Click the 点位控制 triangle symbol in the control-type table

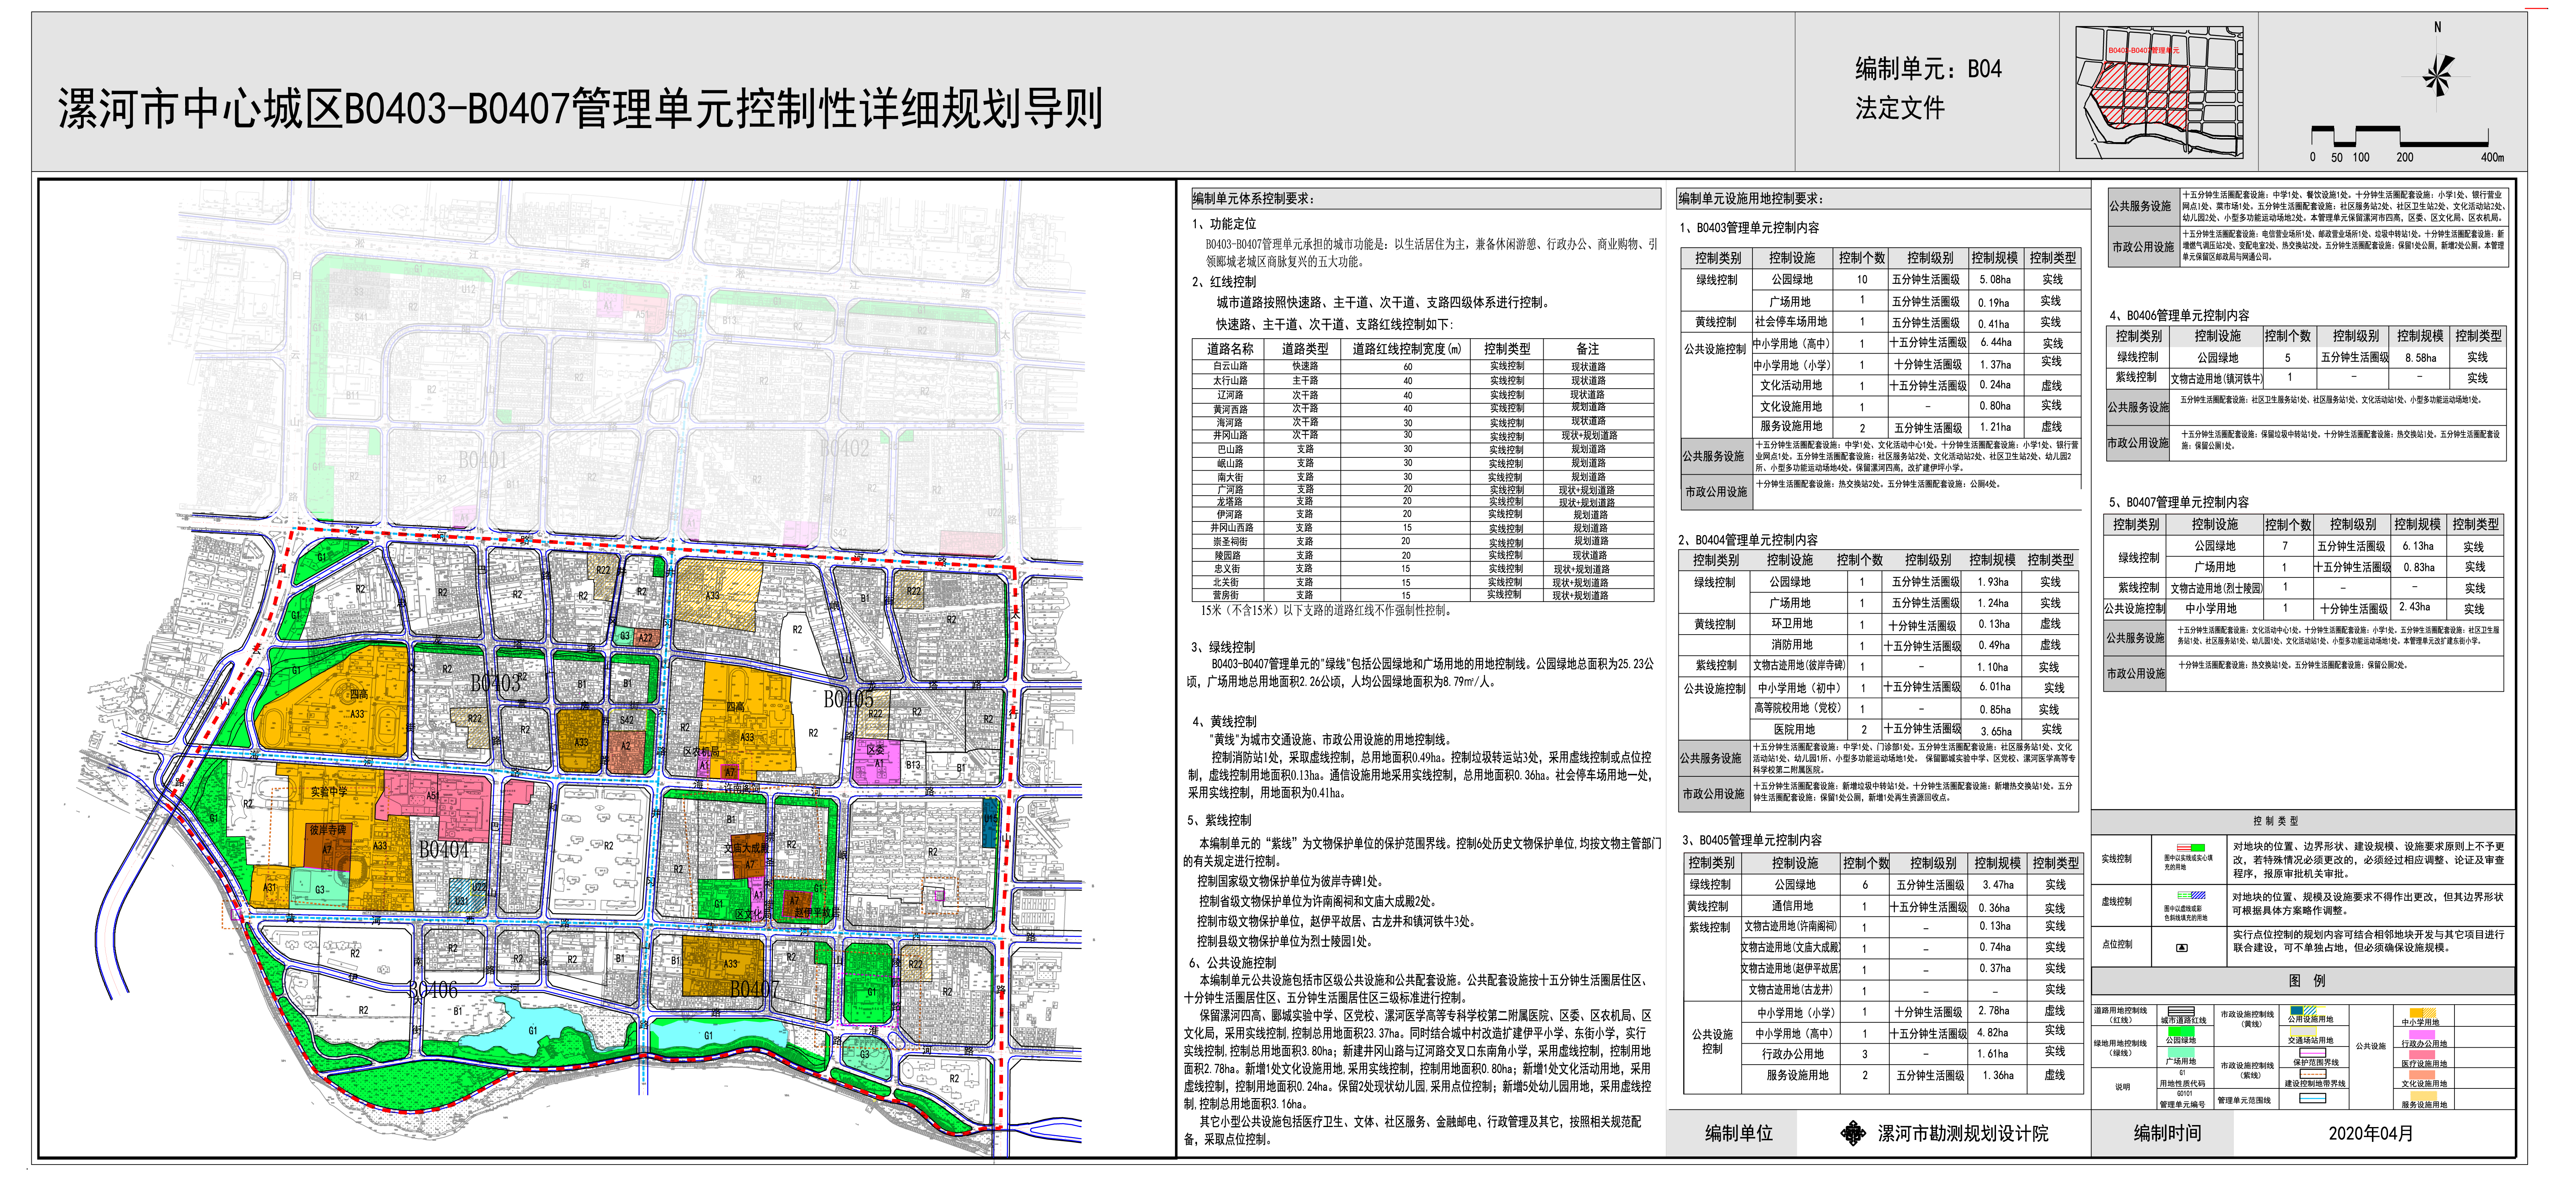tap(2182, 948)
